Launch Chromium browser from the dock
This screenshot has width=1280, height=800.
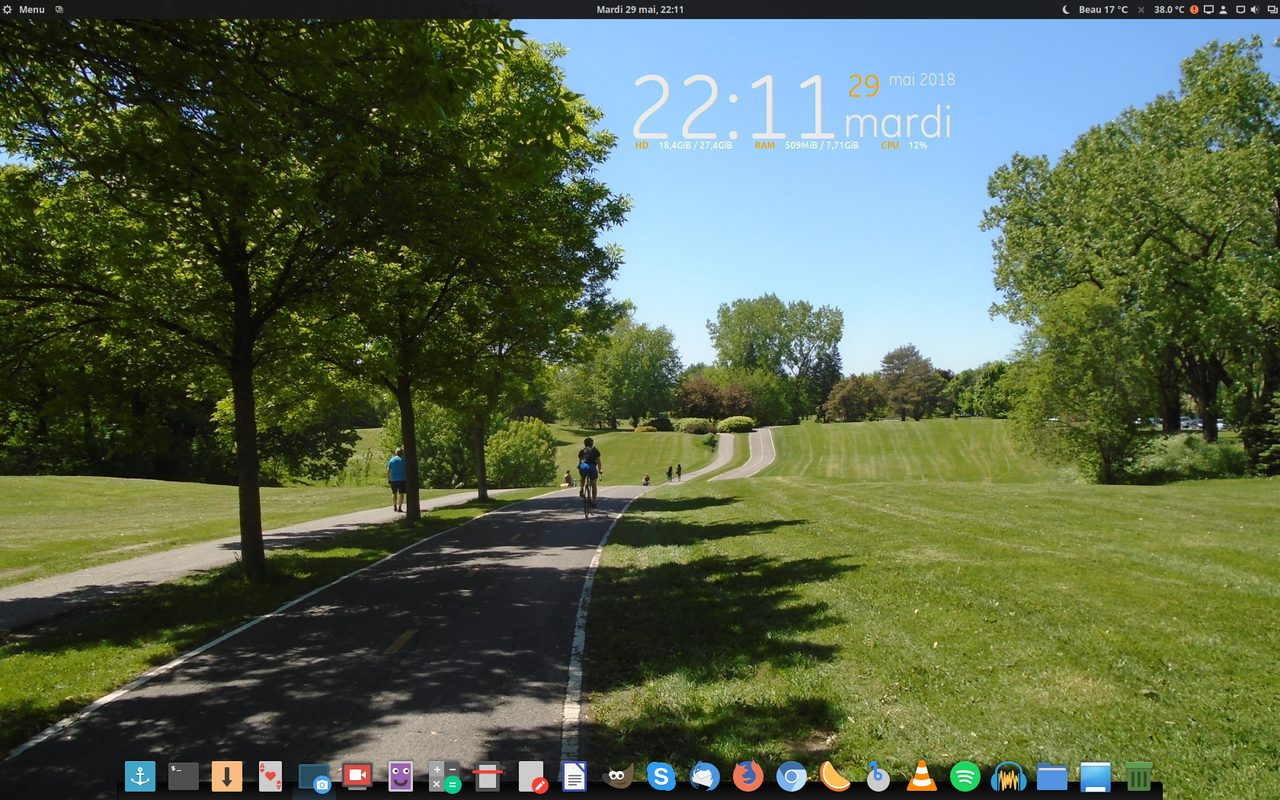[792, 776]
